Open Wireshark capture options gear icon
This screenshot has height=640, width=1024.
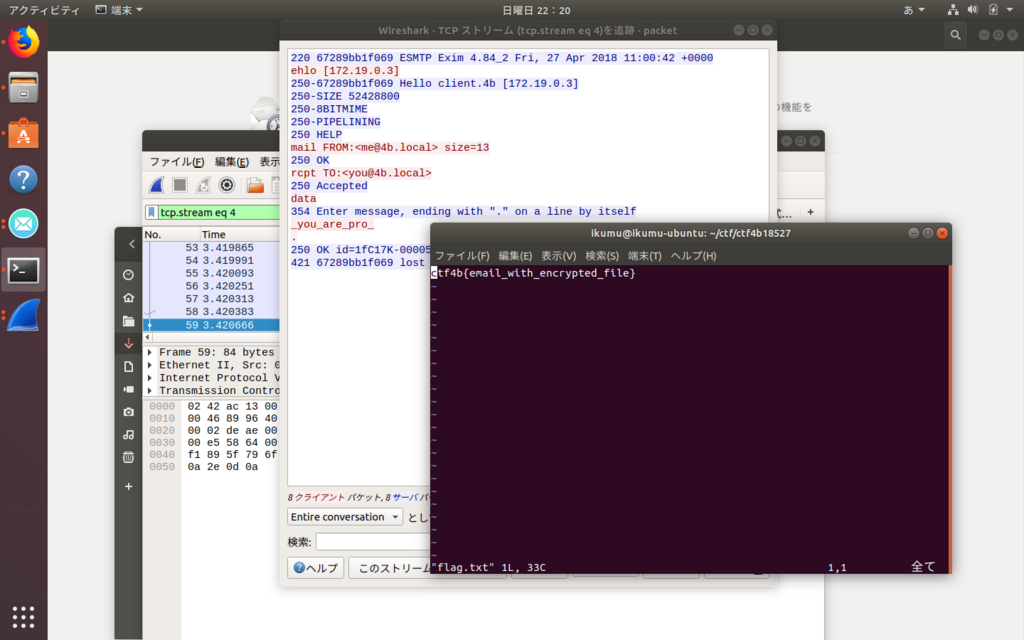[x=227, y=185]
